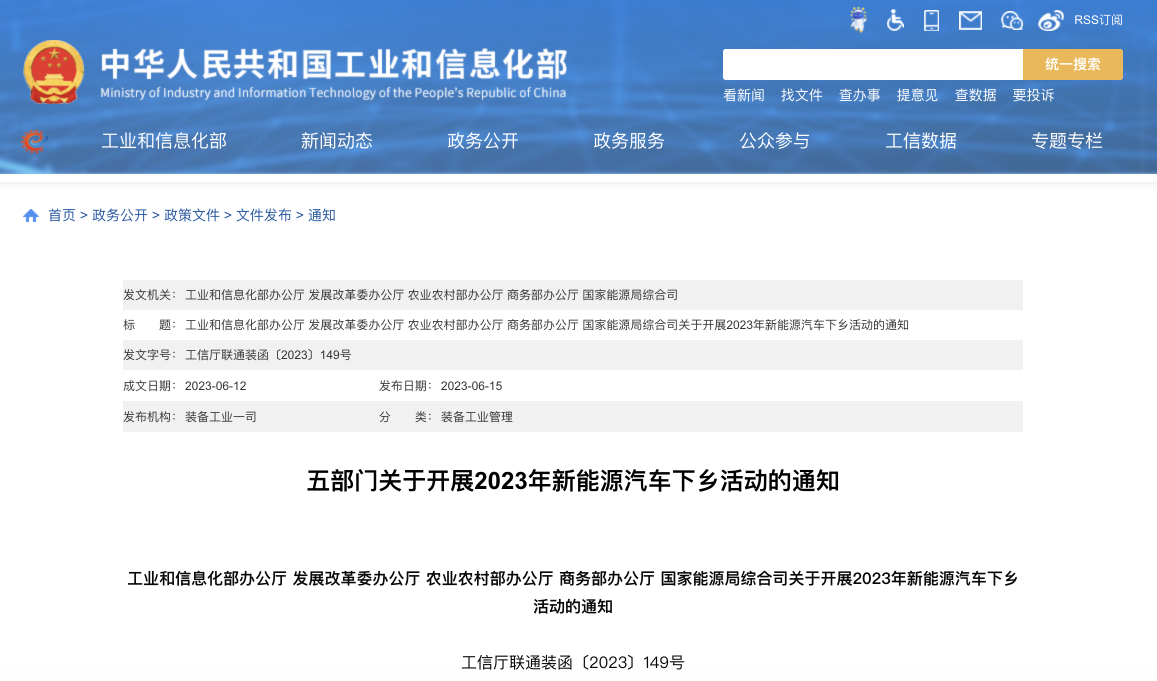Click the 分类 value 装备工业管理
The width and height of the screenshot is (1157, 681).
[477, 417]
